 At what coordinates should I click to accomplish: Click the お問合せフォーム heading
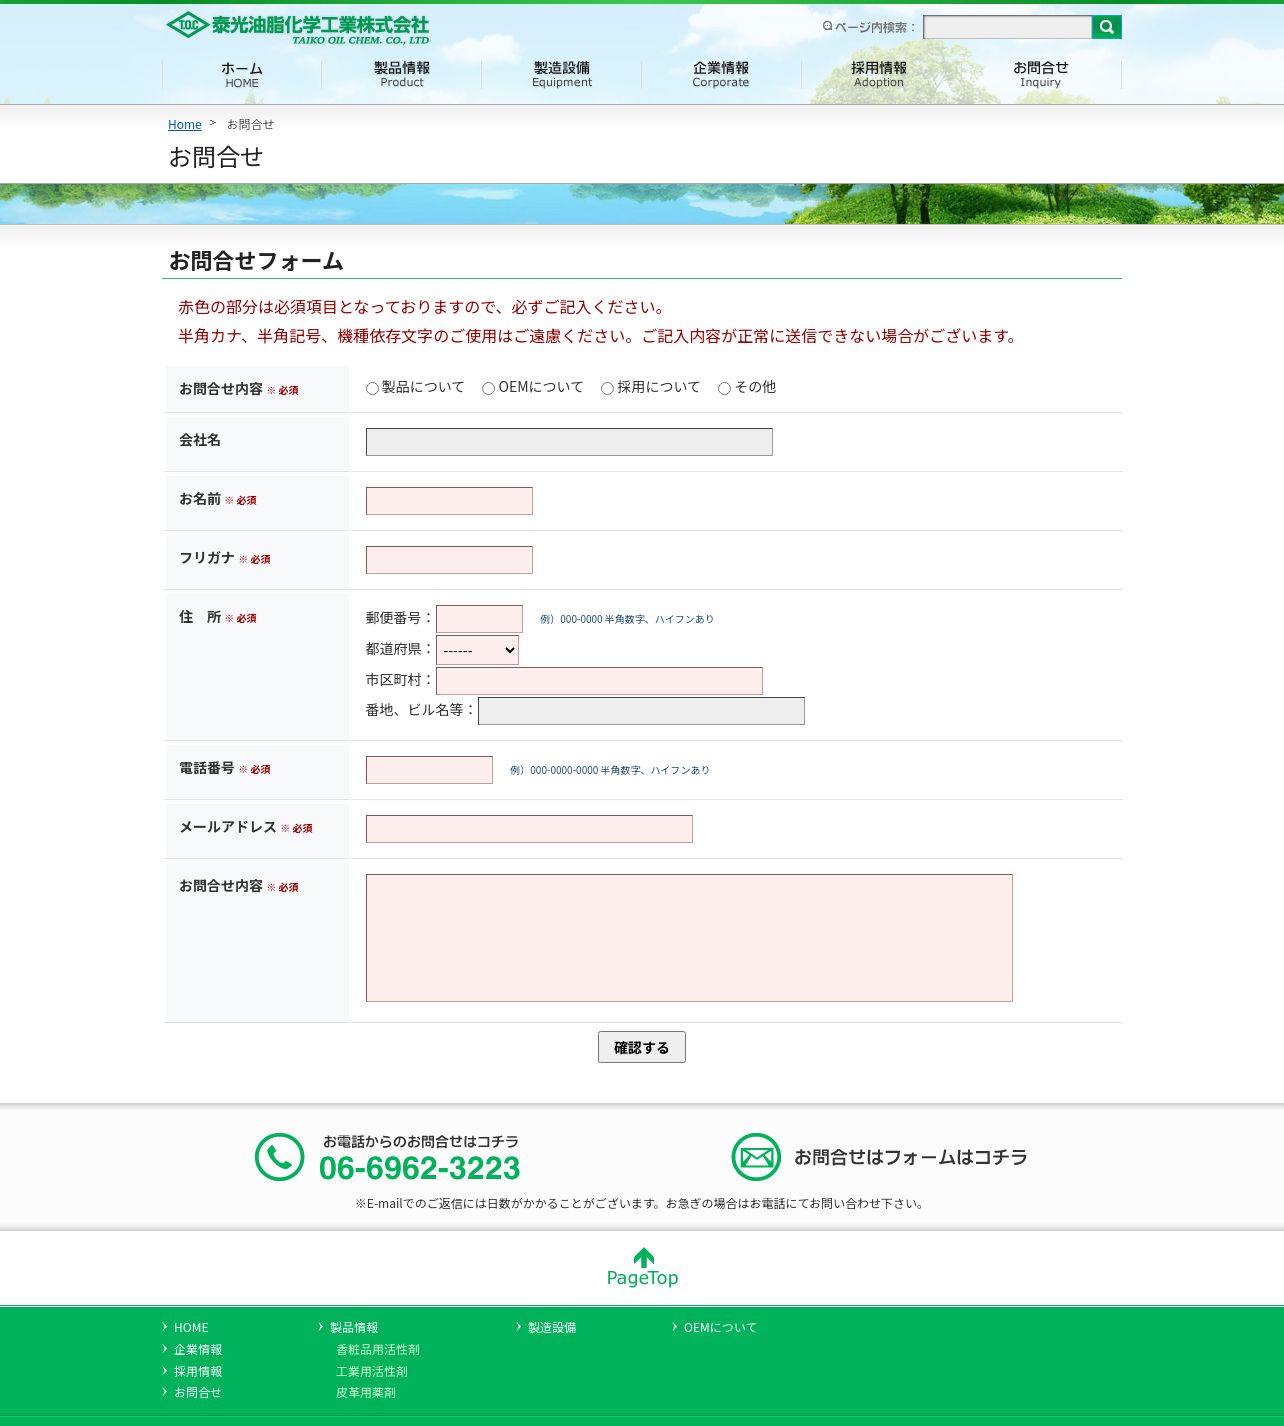tap(256, 261)
